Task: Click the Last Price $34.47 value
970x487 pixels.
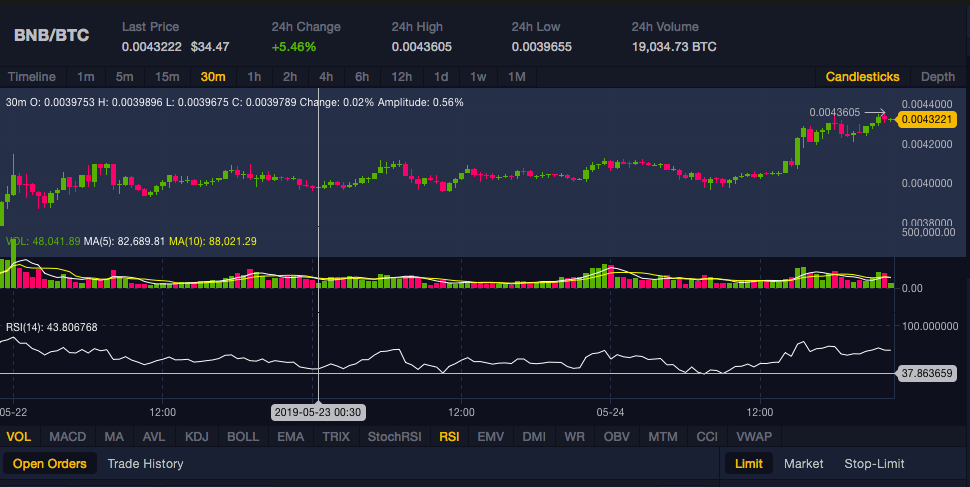Action: [x=210, y=47]
